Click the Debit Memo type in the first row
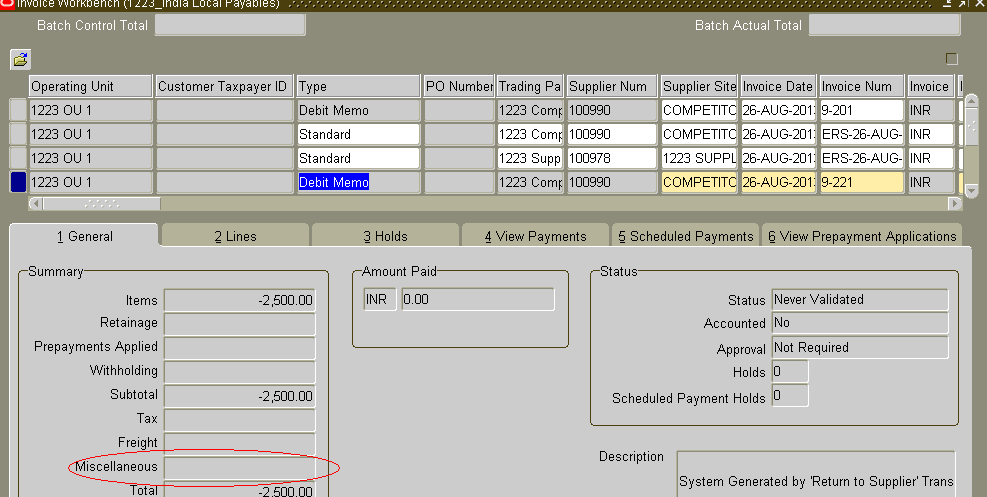Screen dimensions: 987x497 click(358, 110)
